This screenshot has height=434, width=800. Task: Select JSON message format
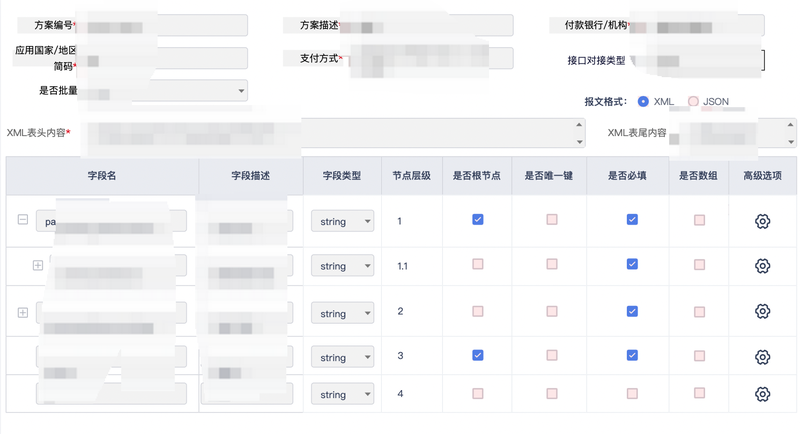693,101
